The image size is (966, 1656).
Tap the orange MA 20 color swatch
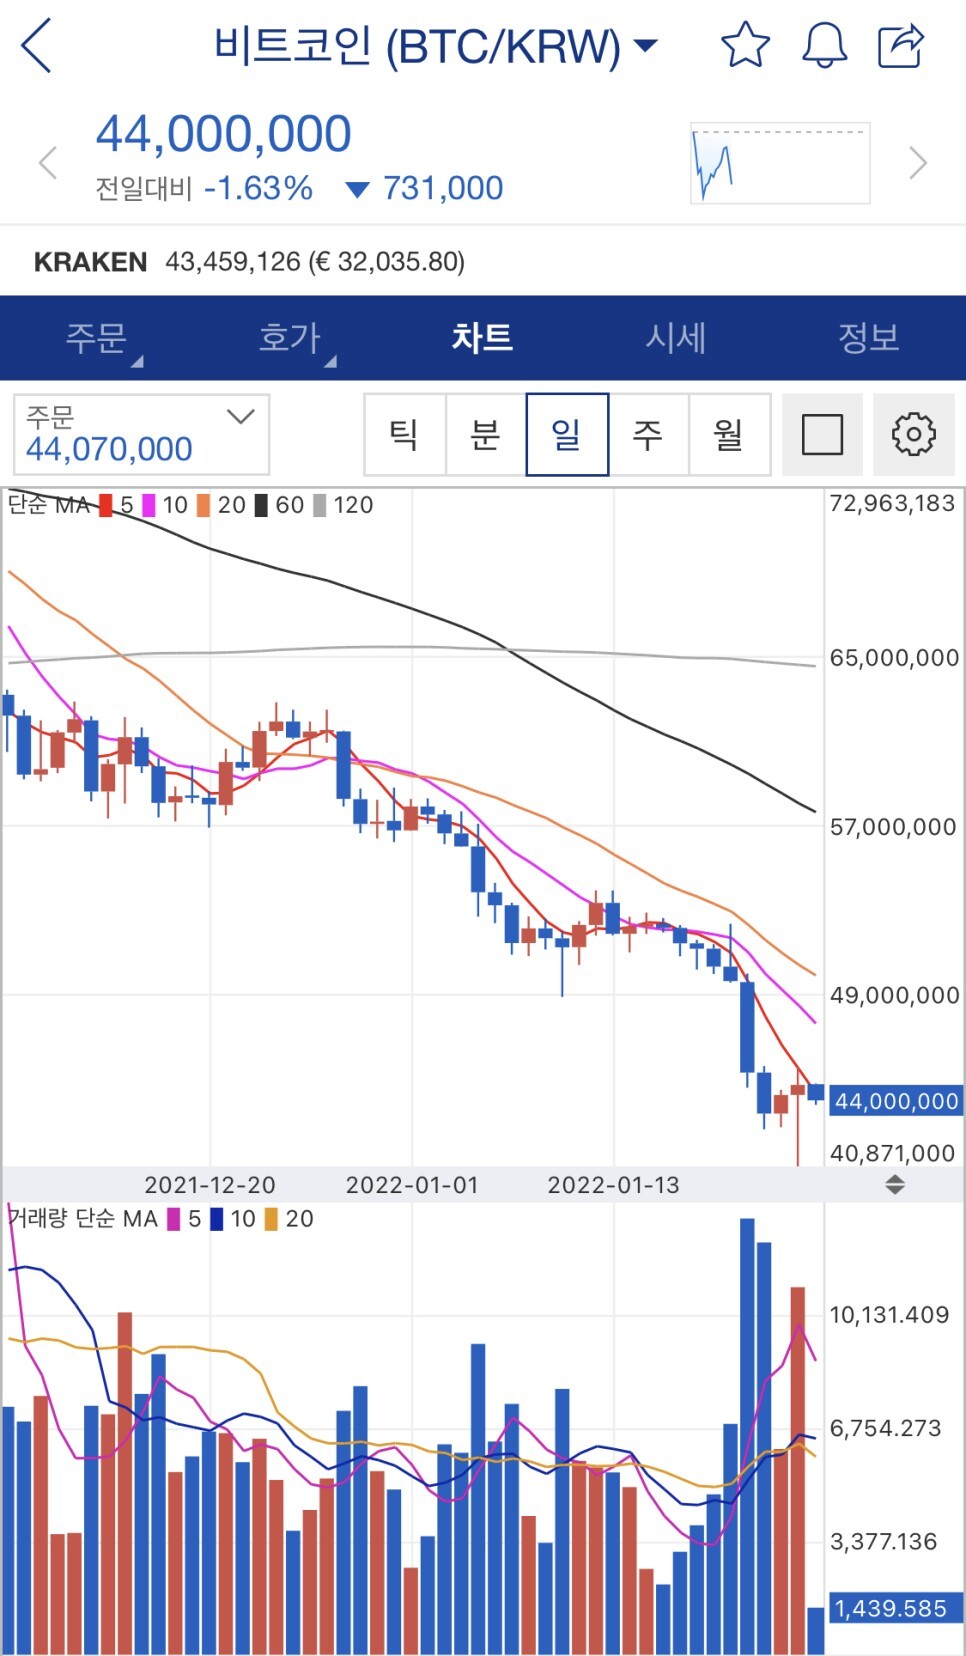tap(203, 505)
